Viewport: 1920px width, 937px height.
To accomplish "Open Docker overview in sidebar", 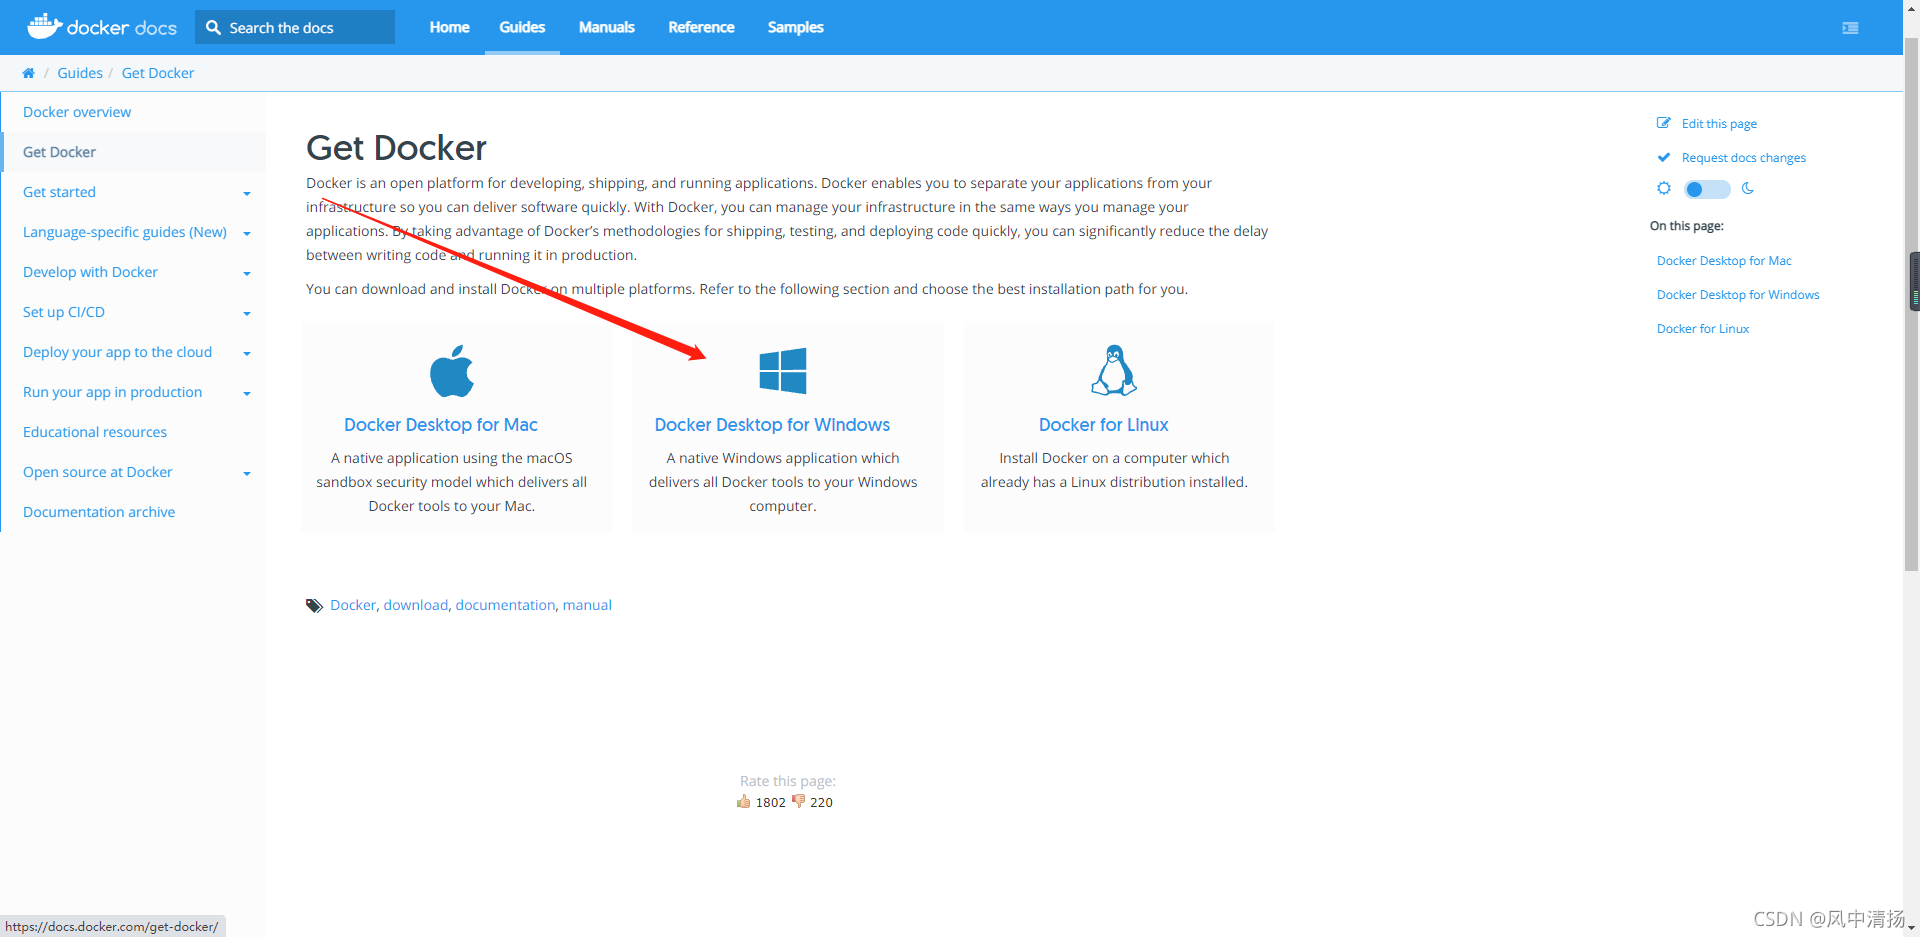I will pos(77,112).
